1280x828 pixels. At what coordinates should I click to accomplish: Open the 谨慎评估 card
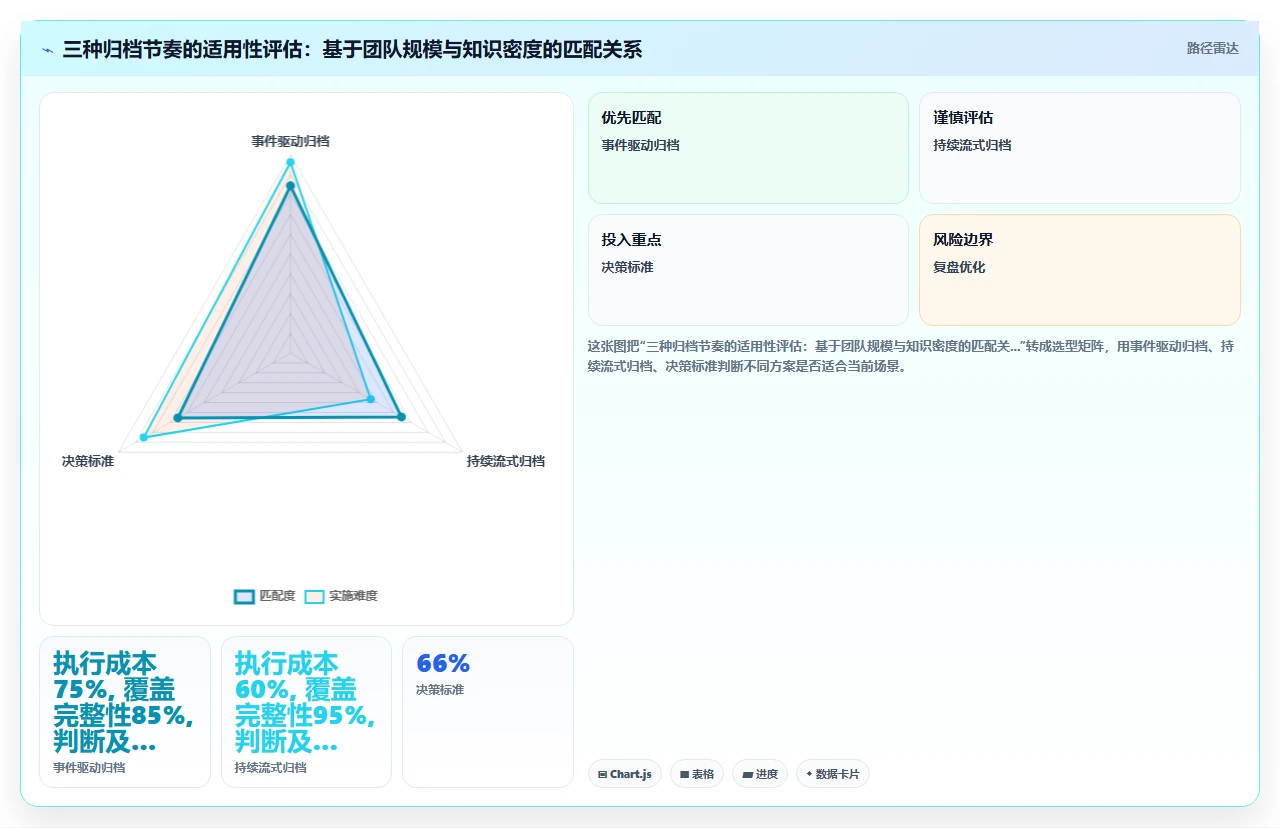[x=1080, y=148]
